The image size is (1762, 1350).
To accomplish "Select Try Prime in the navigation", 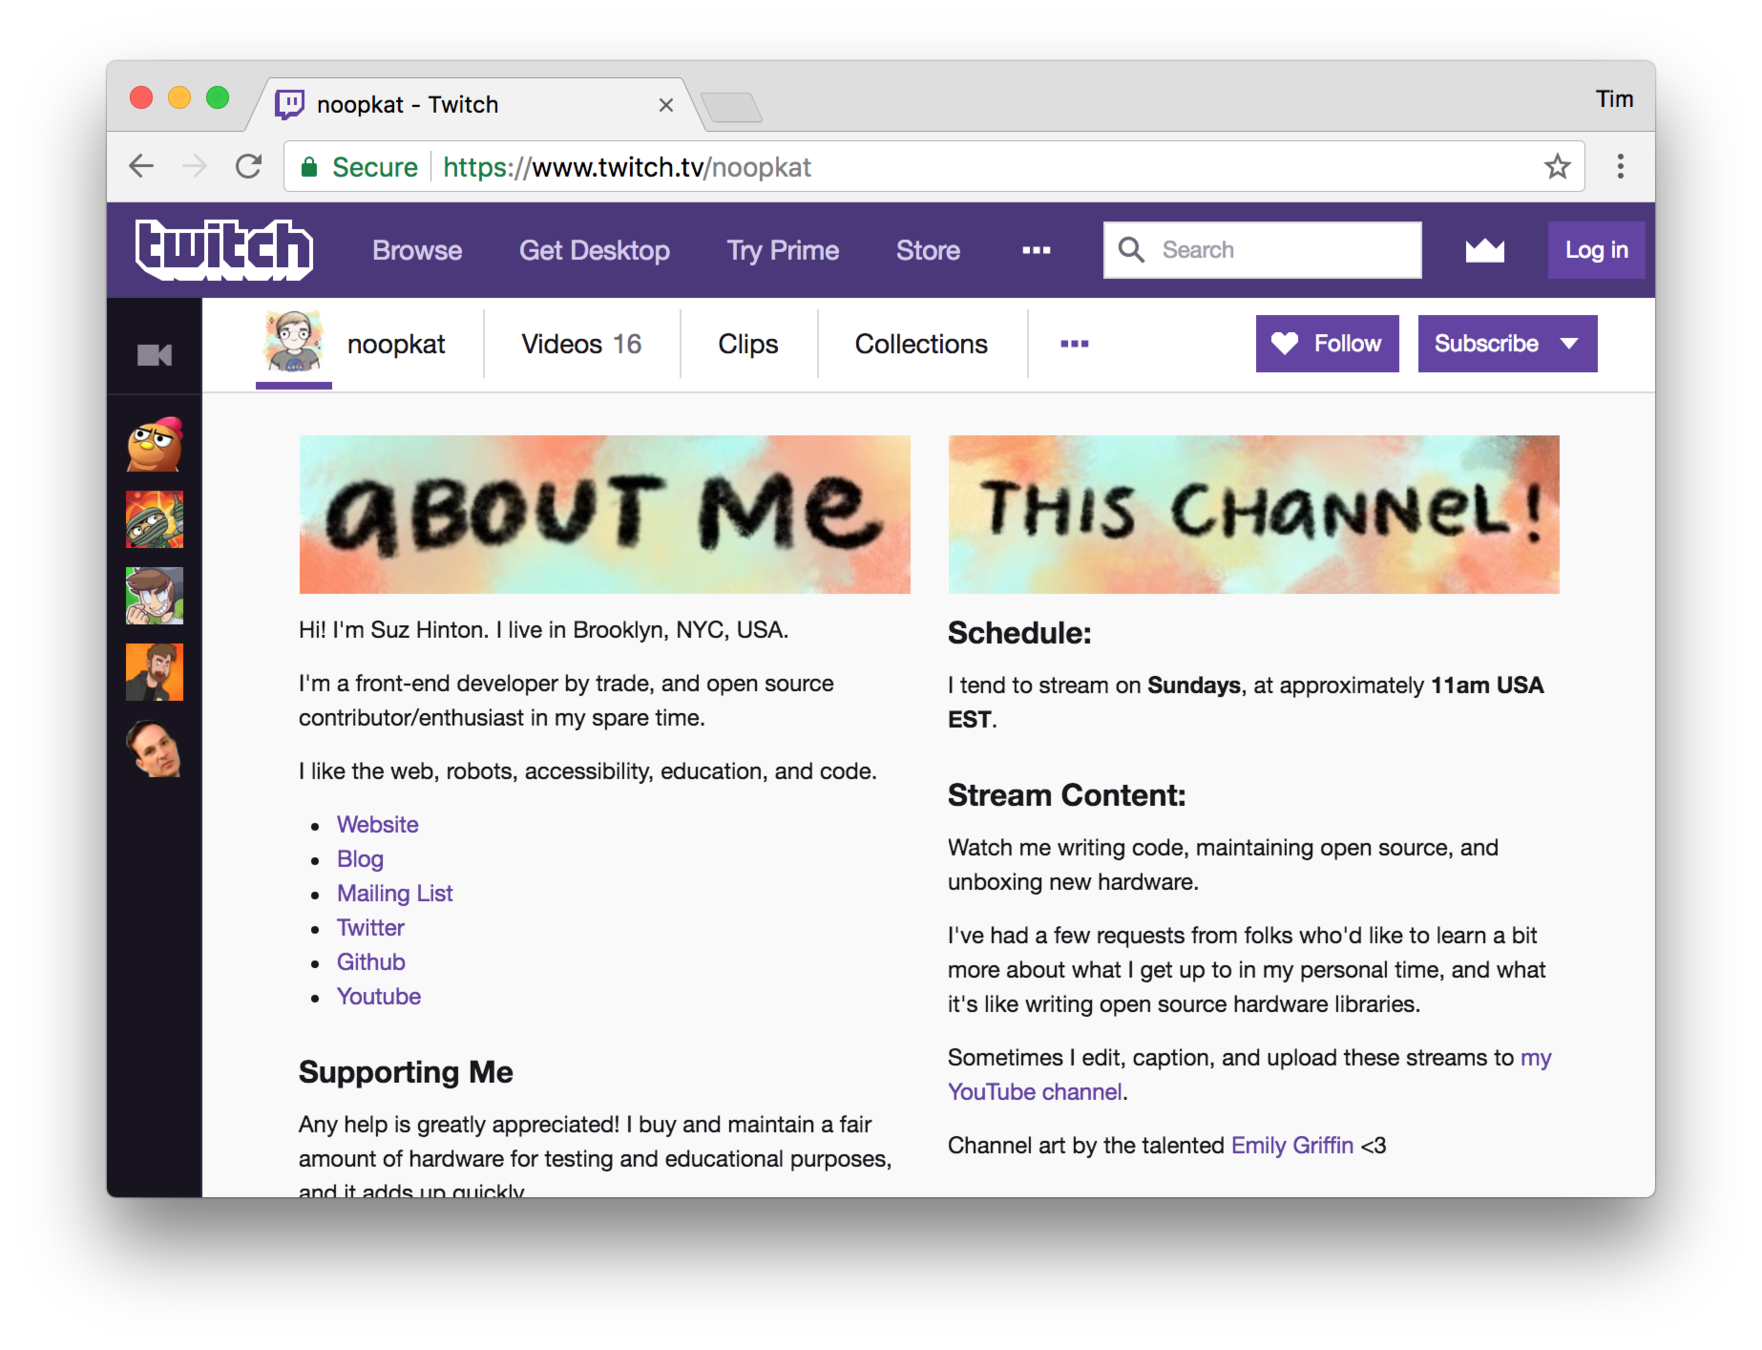I will point(782,250).
